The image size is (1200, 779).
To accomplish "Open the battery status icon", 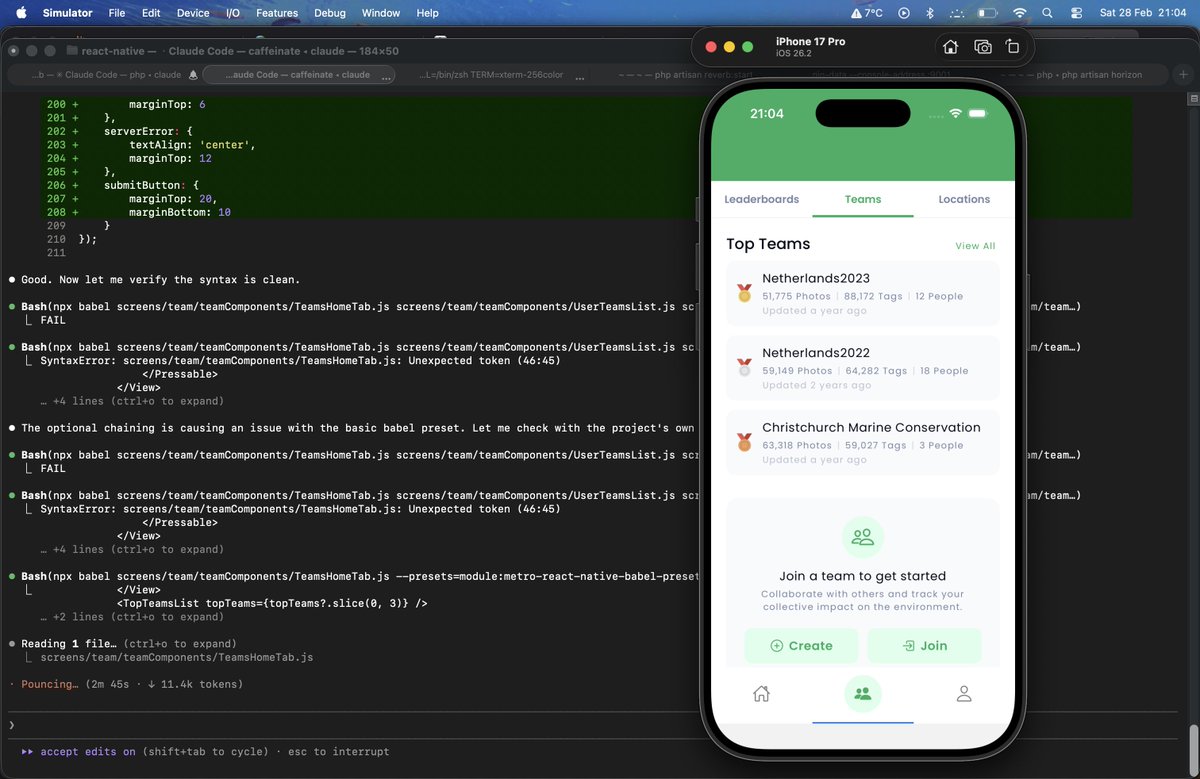I will click(987, 13).
